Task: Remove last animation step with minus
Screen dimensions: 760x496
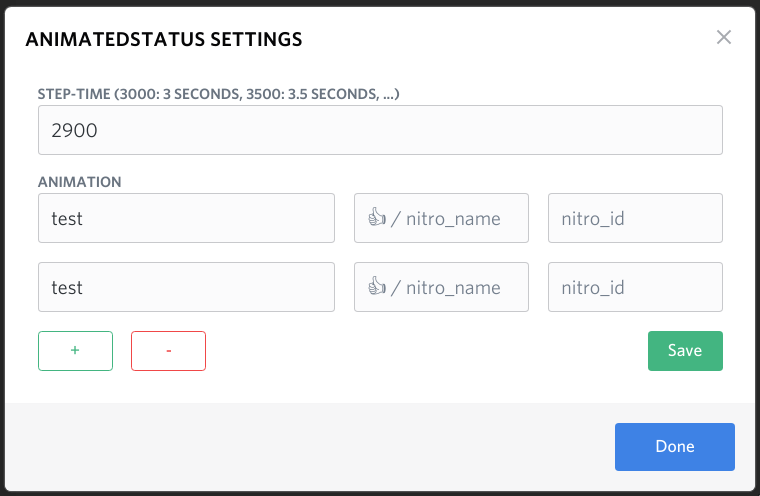Action: [x=168, y=351]
